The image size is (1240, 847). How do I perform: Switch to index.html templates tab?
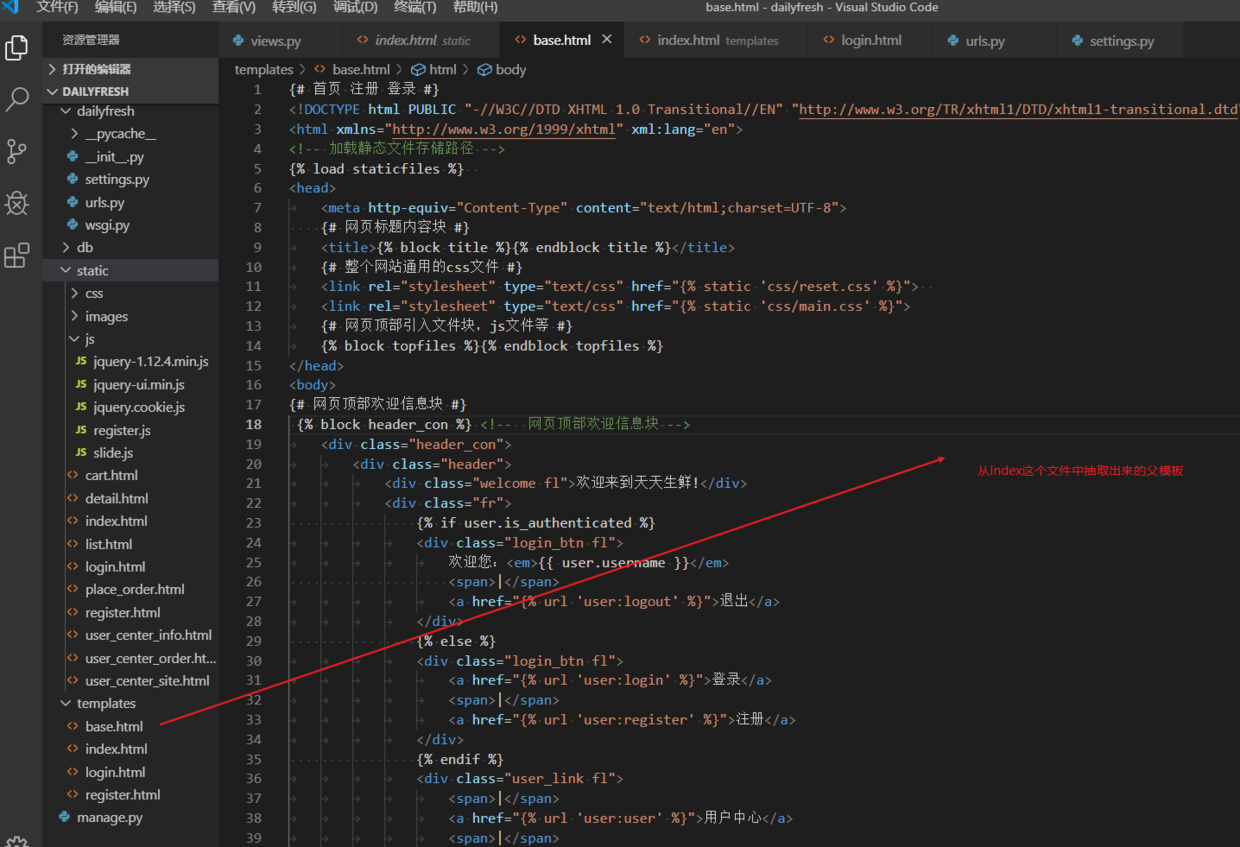click(716, 41)
